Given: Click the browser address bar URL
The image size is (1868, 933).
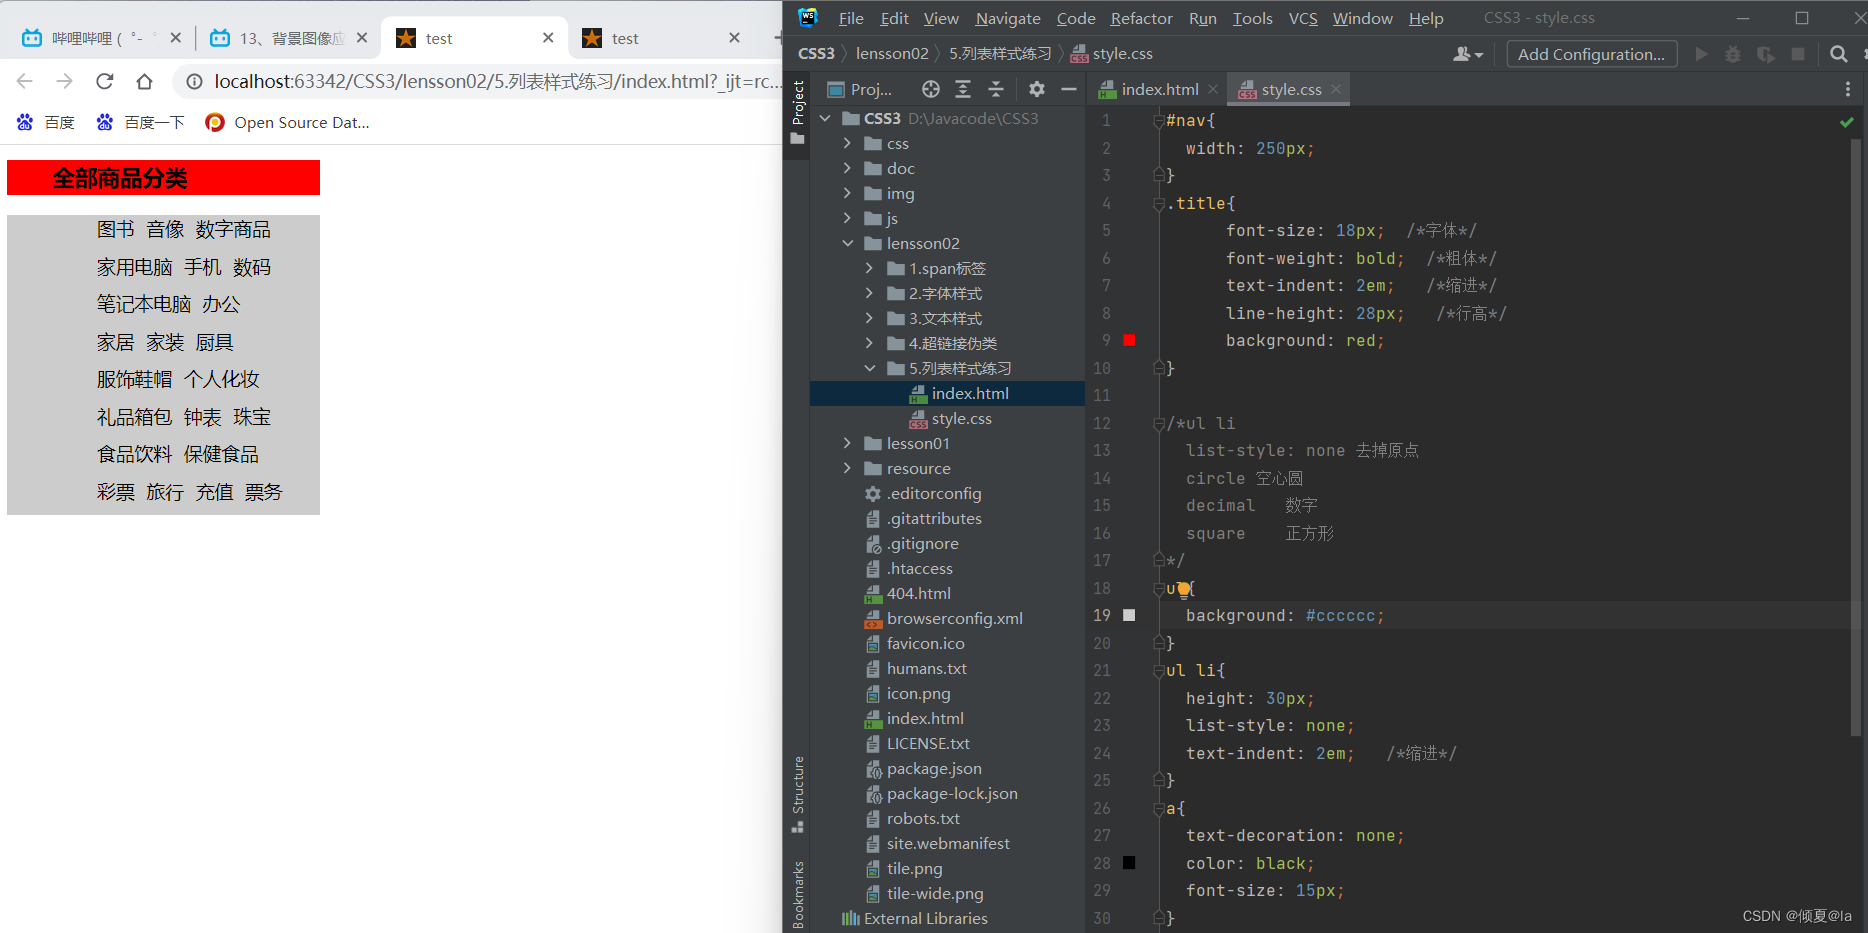Looking at the screenshot, I should (498, 81).
